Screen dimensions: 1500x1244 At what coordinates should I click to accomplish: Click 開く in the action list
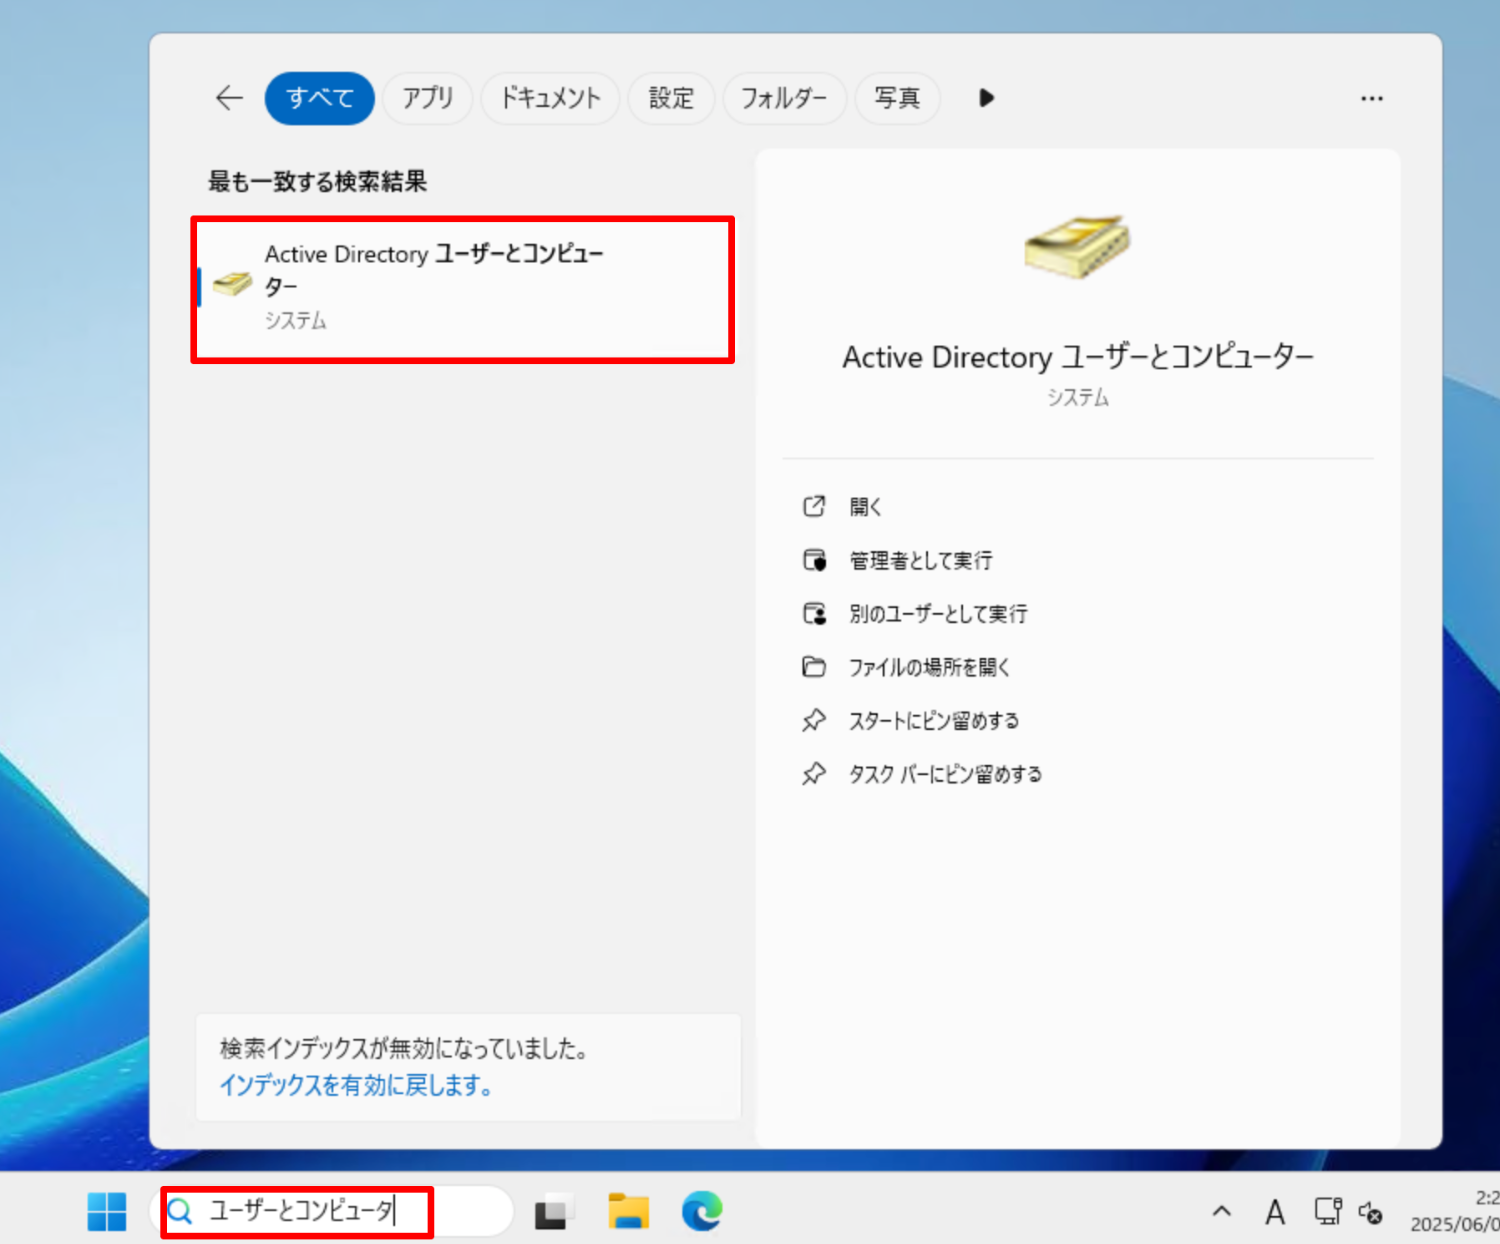865,507
